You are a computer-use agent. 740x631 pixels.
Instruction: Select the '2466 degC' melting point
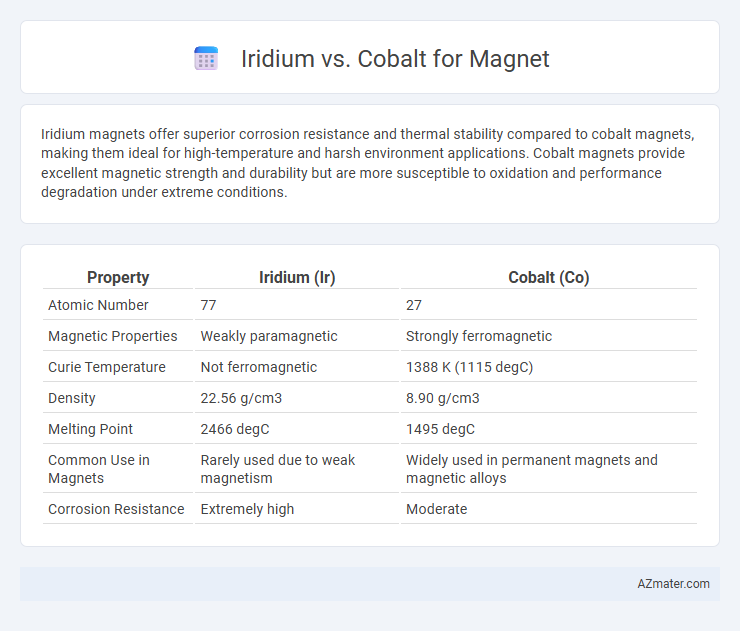[x=235, y=429]
